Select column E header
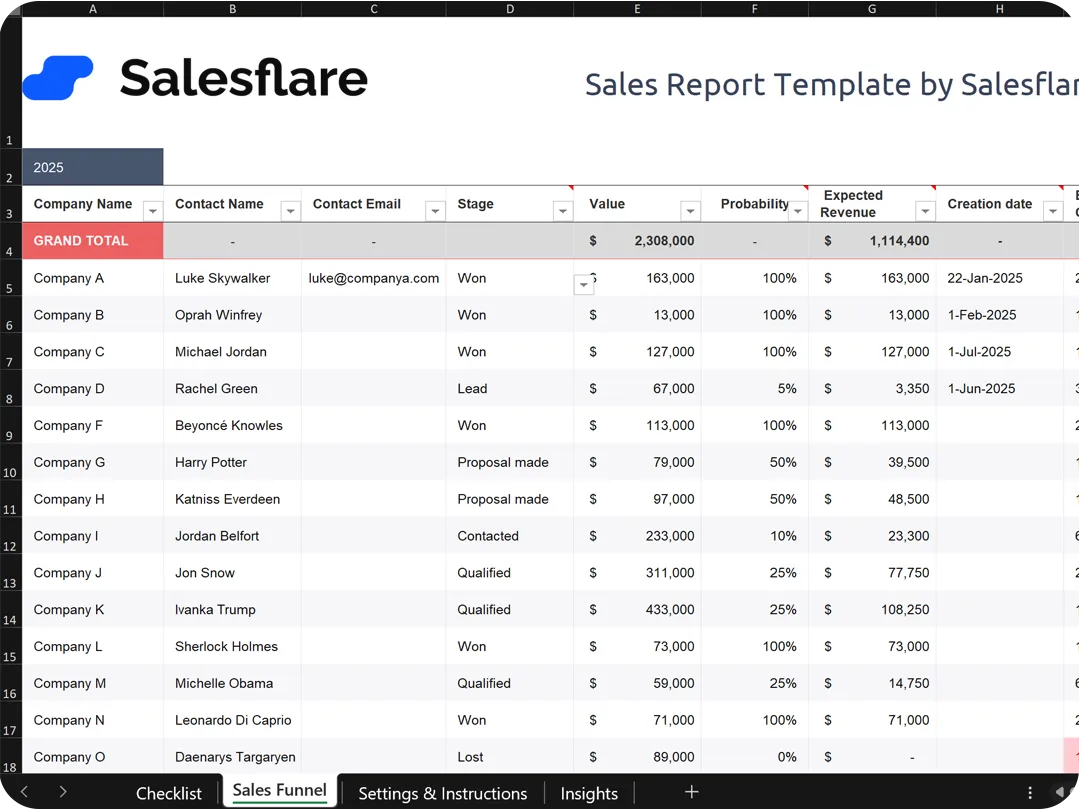This screenshot has width=1080, height=810. point(637,9)
